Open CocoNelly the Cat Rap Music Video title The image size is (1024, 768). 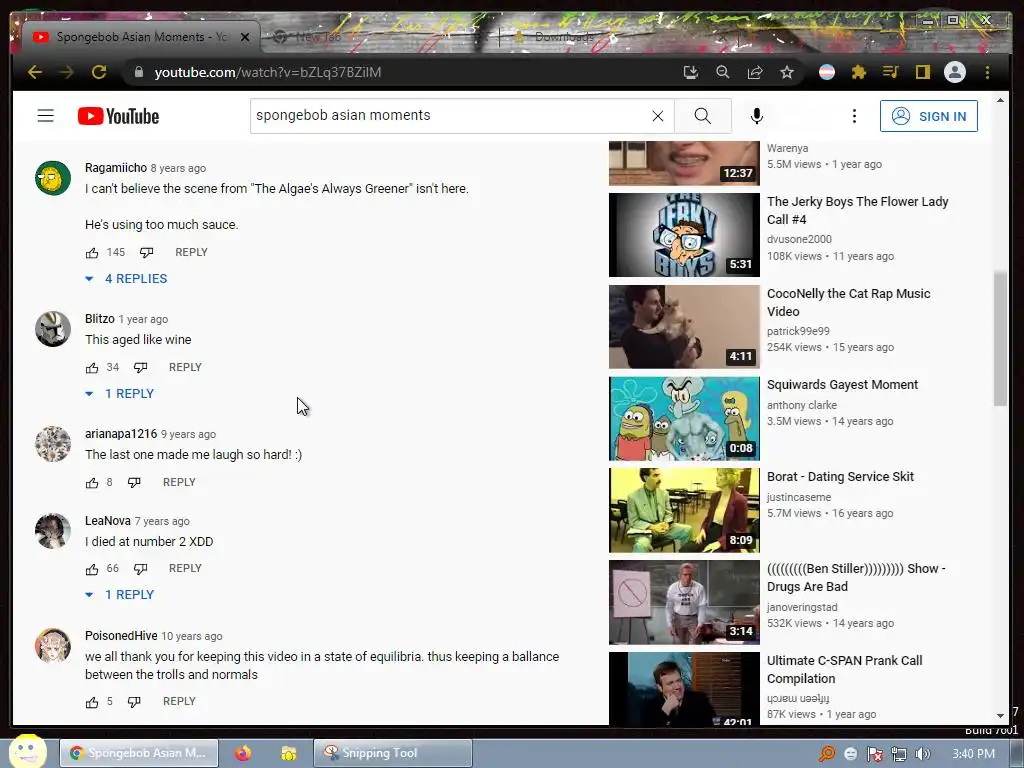848,302
